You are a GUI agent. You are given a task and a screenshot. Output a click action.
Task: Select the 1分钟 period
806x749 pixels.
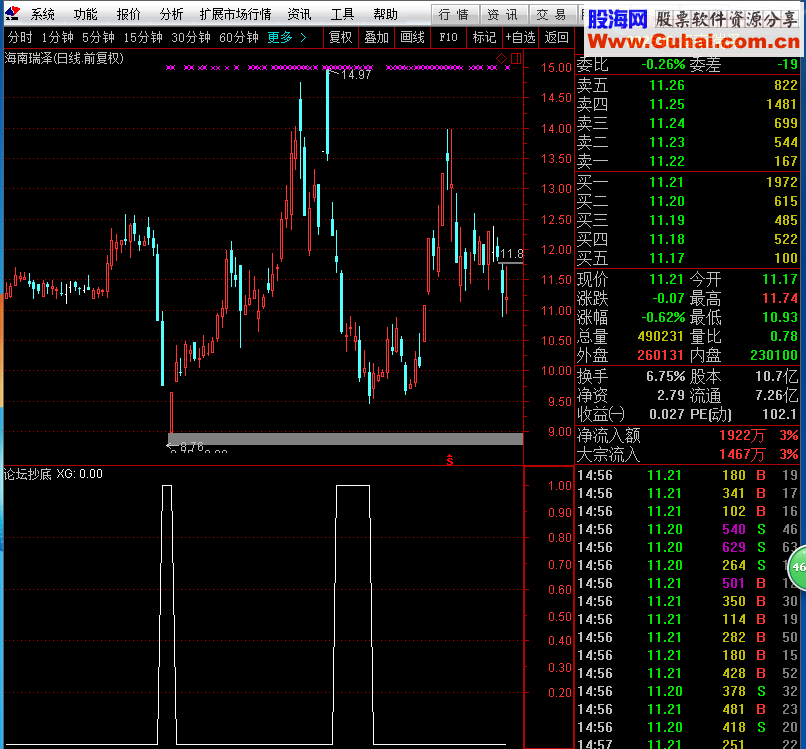[58, 38]
